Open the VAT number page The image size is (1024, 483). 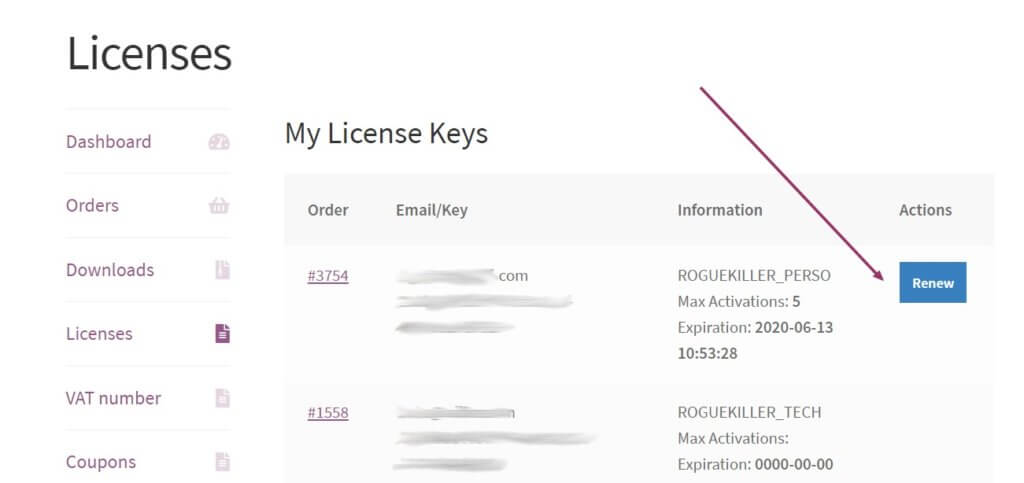tap(113, 398)
